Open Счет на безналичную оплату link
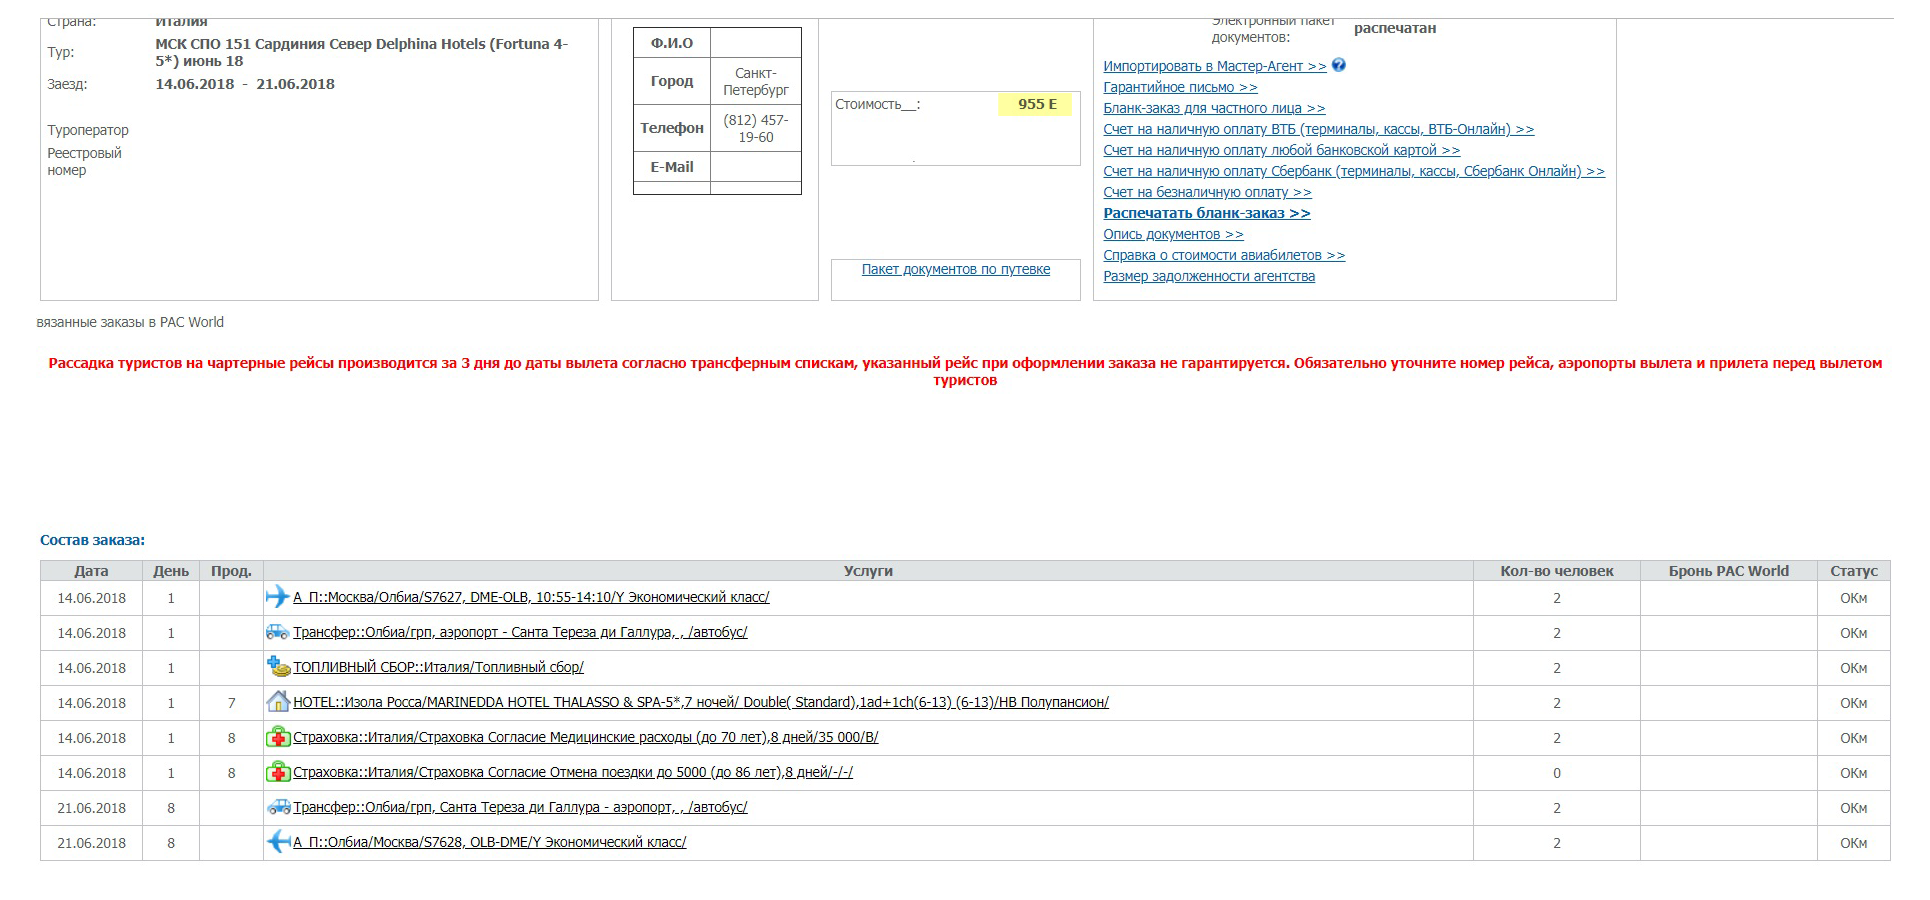Screen dimensions: 1930x900 (1207, 192)
